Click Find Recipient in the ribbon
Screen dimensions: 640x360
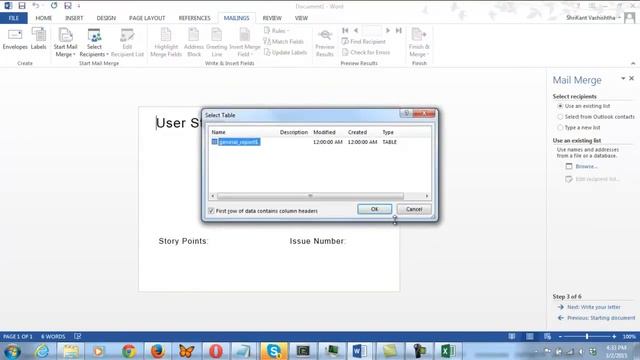363,41
